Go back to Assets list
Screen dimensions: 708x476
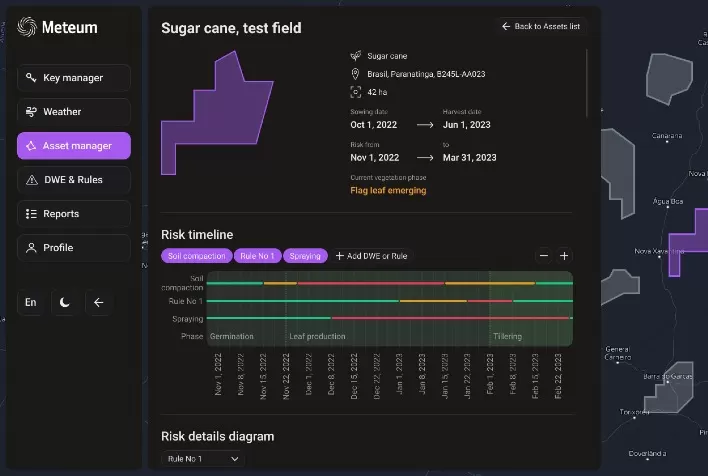click(x=541, y=26)
